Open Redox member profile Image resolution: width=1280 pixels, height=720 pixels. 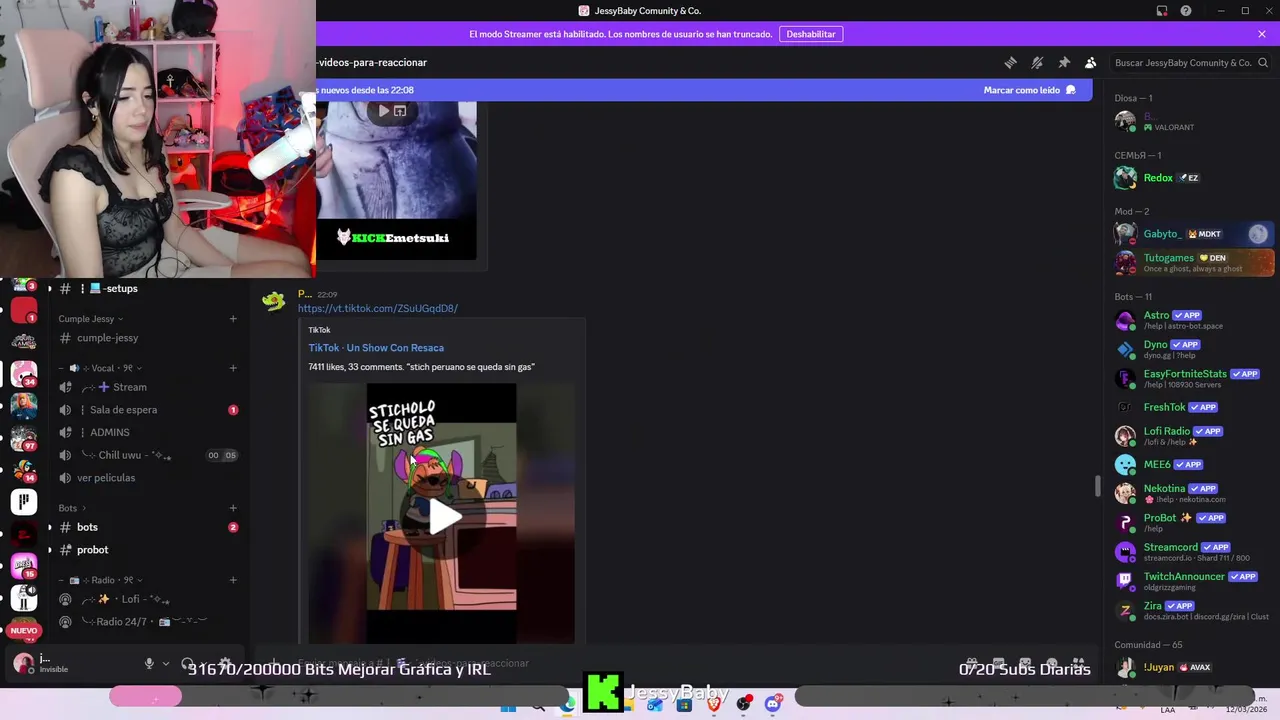1193,178
